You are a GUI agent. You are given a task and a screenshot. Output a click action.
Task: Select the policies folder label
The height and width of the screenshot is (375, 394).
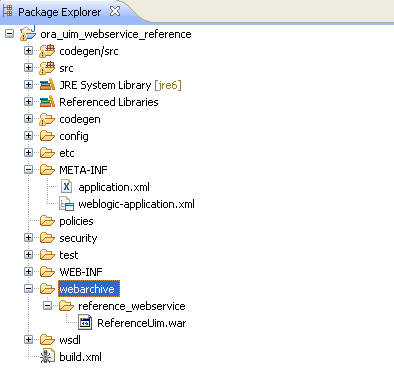tap(76, 221)
